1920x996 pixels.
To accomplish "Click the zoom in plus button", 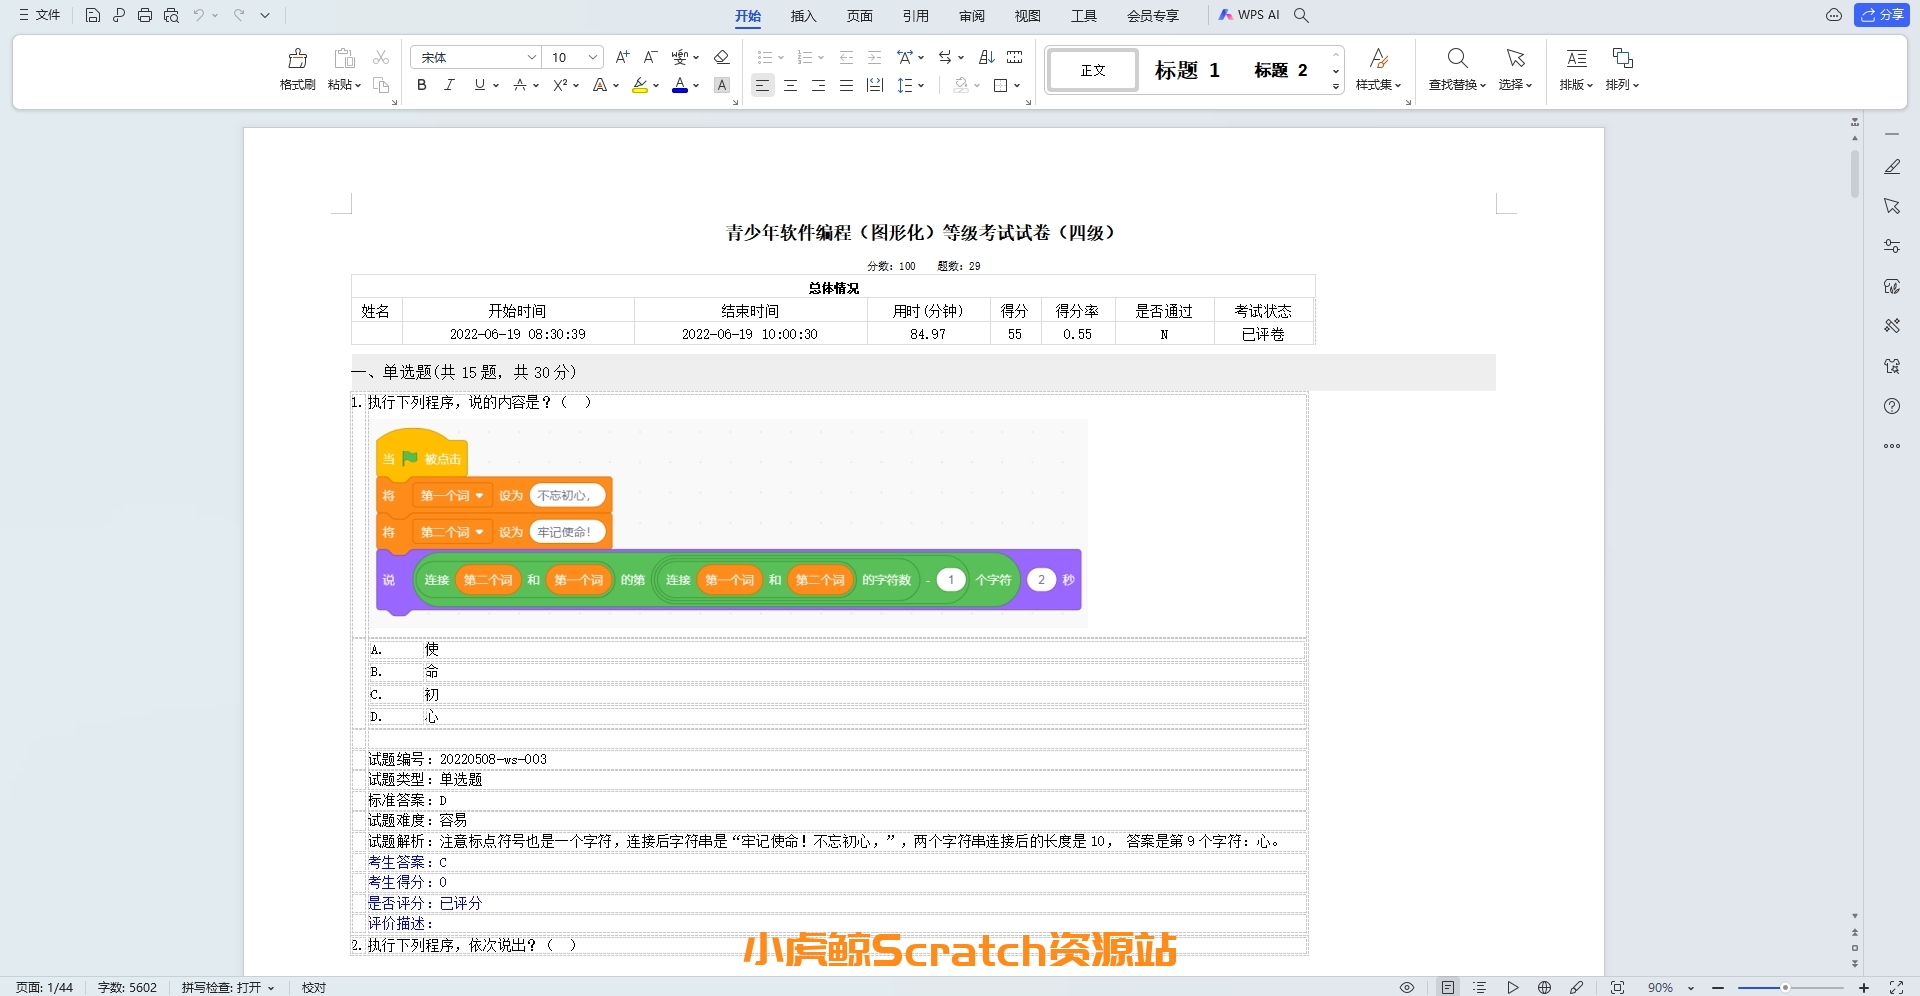I will click(1864, 987).
